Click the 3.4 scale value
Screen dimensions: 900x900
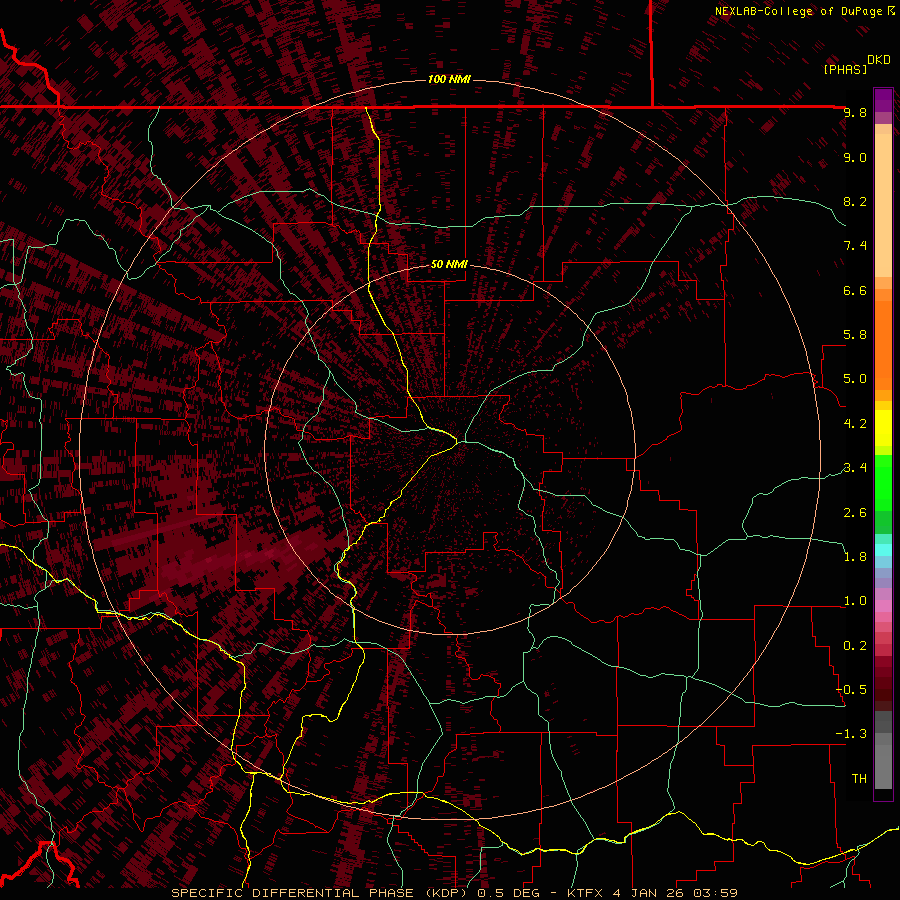pyautogui.click(x=855, y=468)
